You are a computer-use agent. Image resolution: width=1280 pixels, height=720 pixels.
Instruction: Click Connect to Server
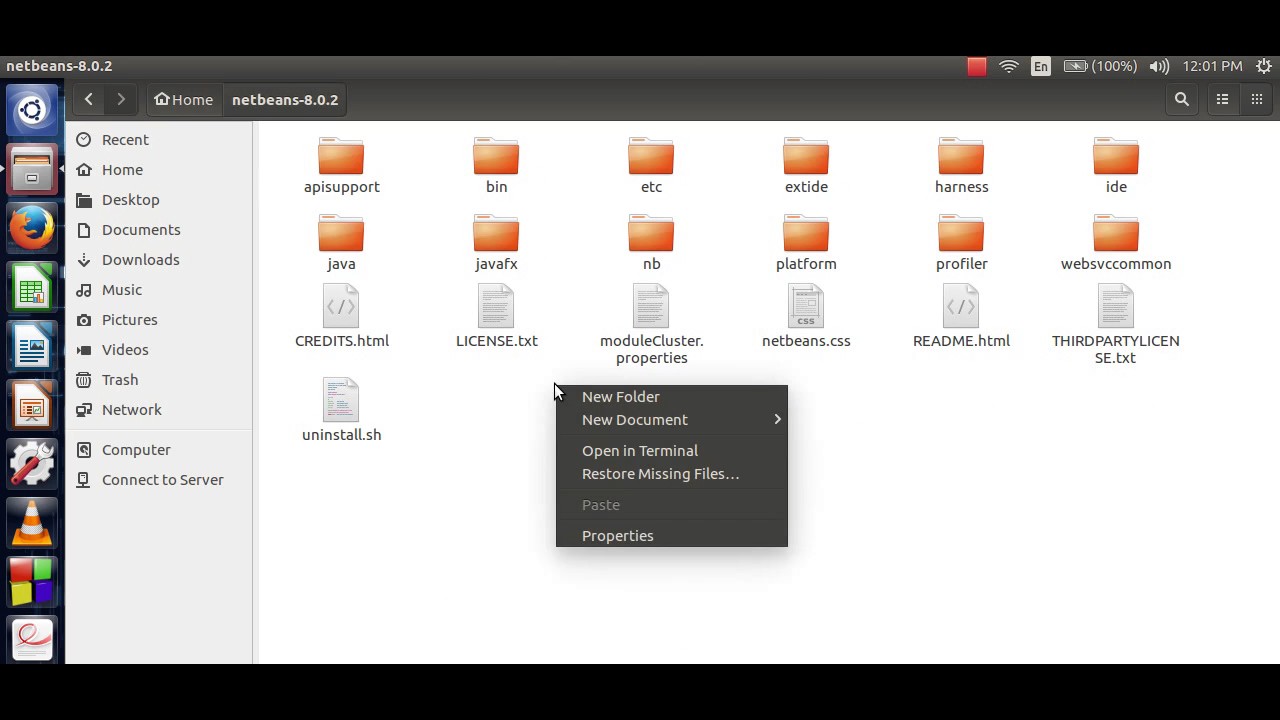(159, 480)
